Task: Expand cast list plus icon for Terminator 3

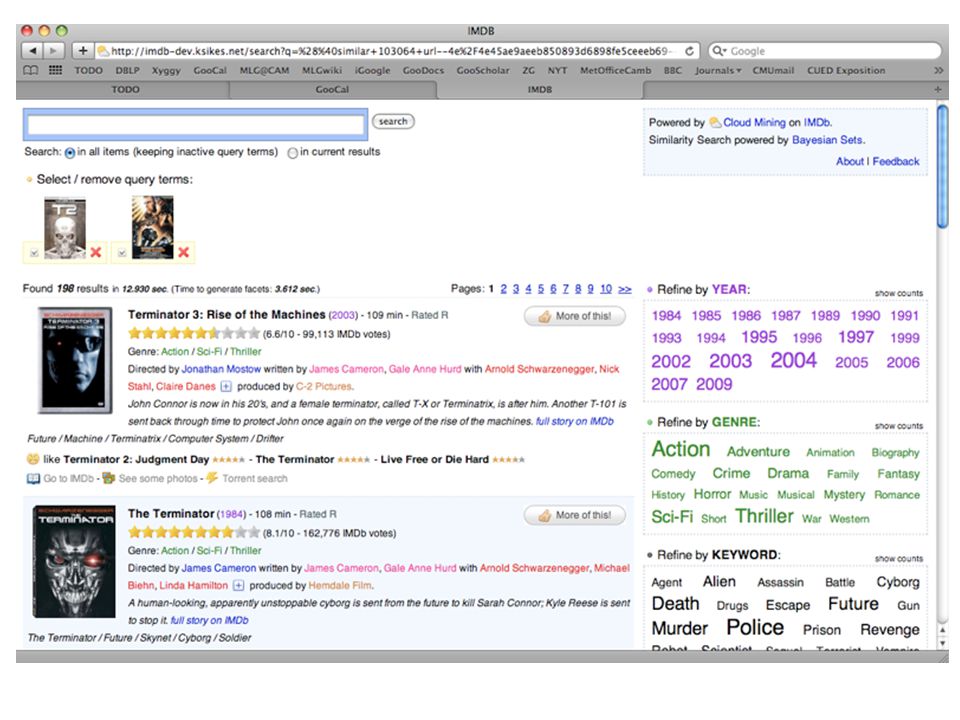Action: point(226,386)
